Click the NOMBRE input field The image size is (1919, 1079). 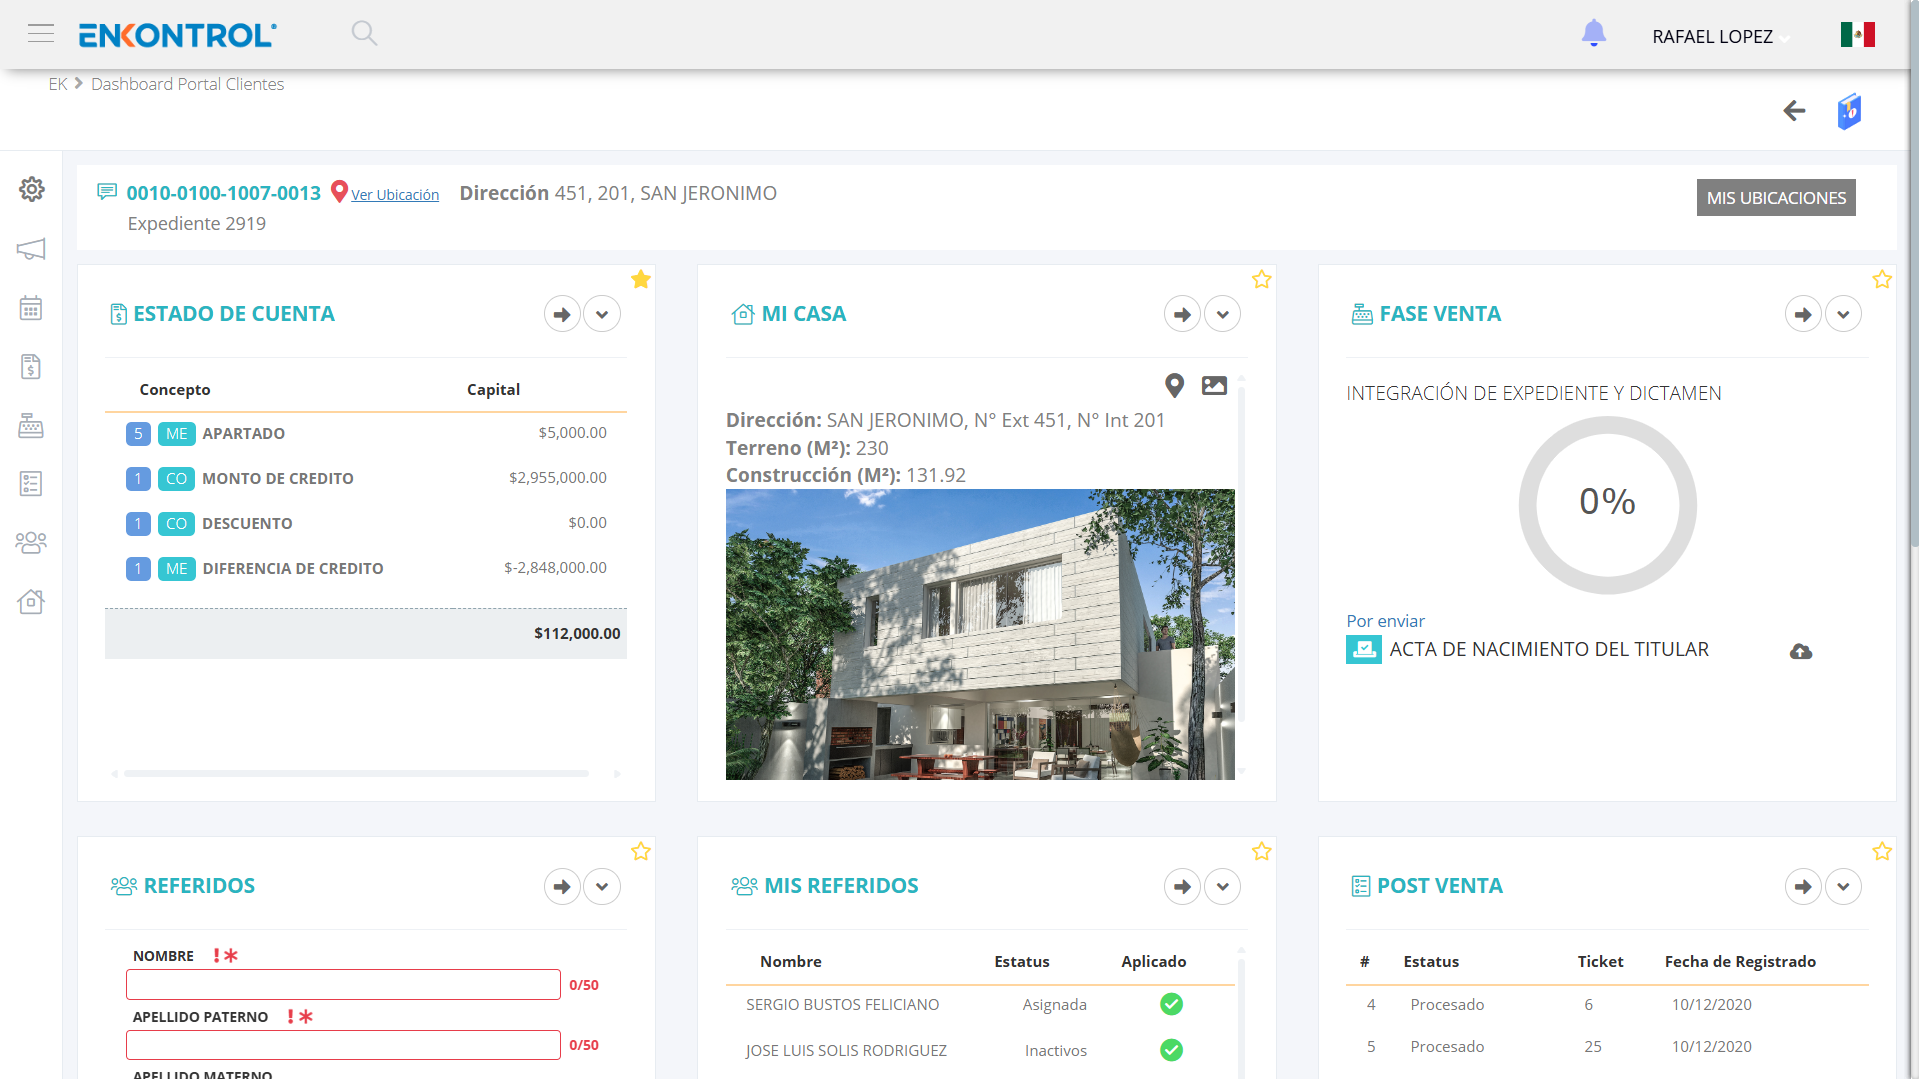(x=343, y=984)
